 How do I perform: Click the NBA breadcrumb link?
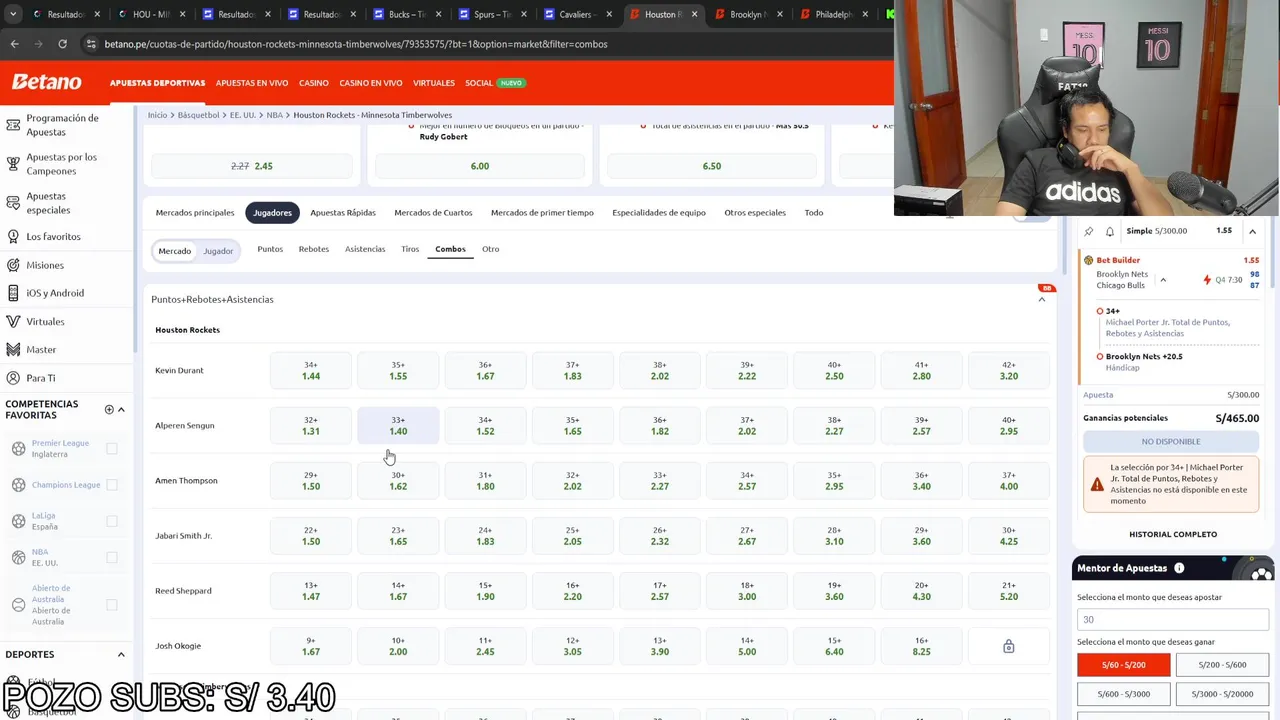(x=274, y=115)
